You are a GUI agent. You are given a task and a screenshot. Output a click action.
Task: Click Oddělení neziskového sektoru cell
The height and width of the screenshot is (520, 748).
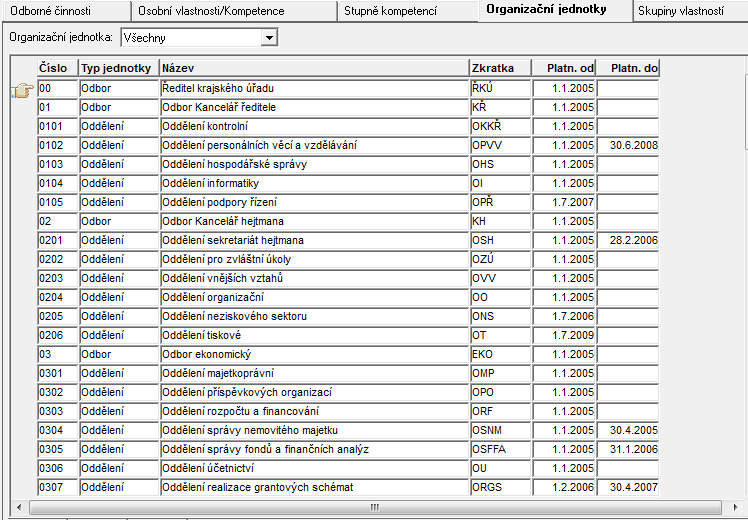click(315, 316)
